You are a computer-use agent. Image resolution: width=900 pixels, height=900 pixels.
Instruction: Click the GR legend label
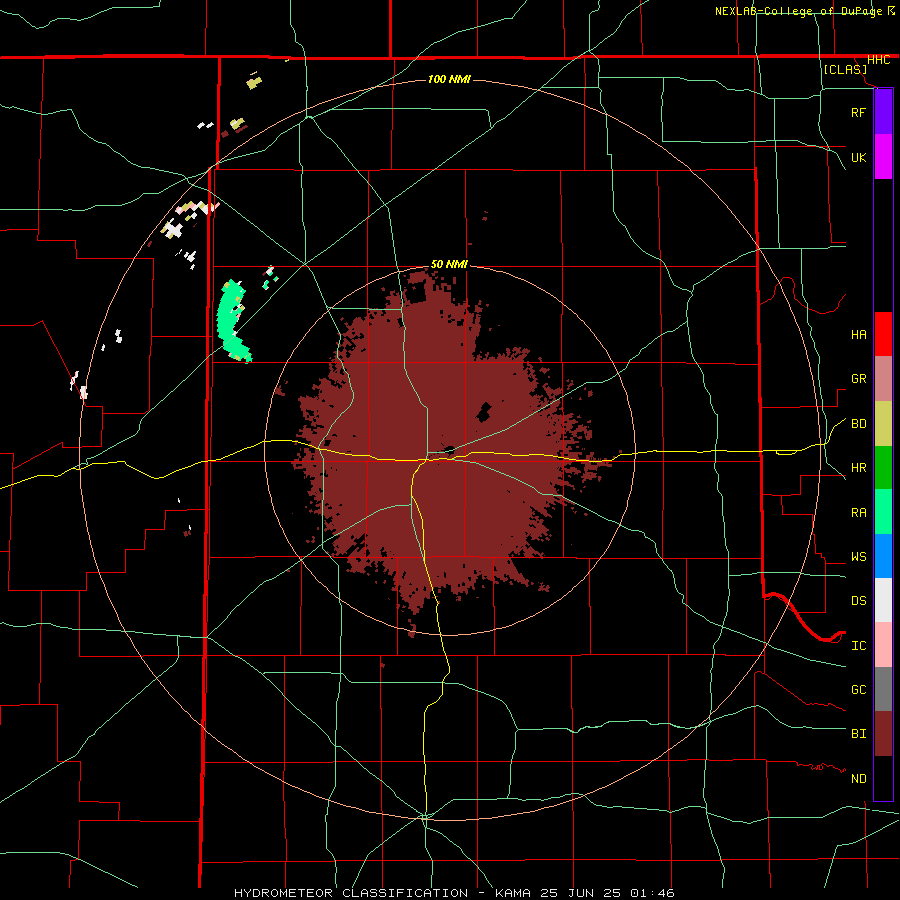click(858, 378)
